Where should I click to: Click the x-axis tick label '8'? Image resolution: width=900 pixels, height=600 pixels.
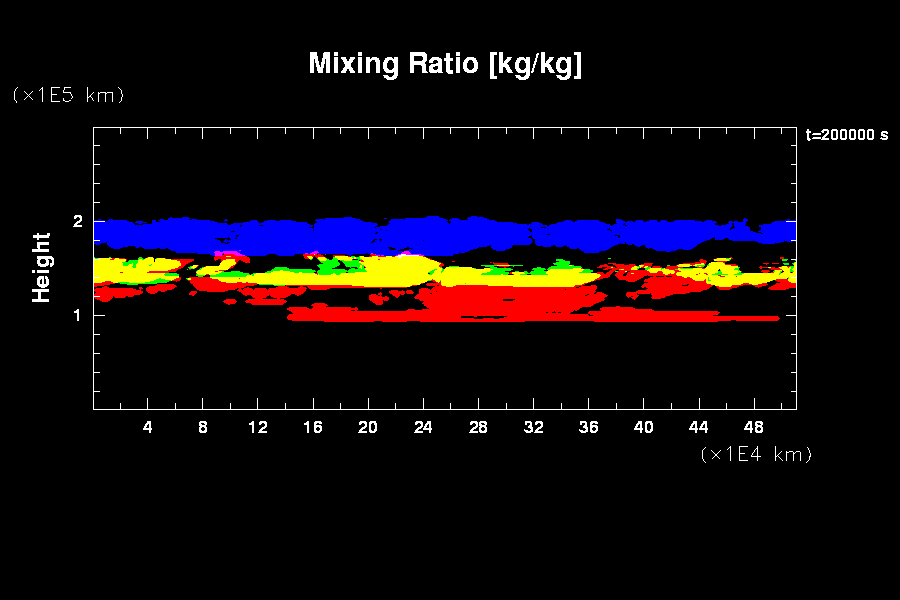(203, 427)
